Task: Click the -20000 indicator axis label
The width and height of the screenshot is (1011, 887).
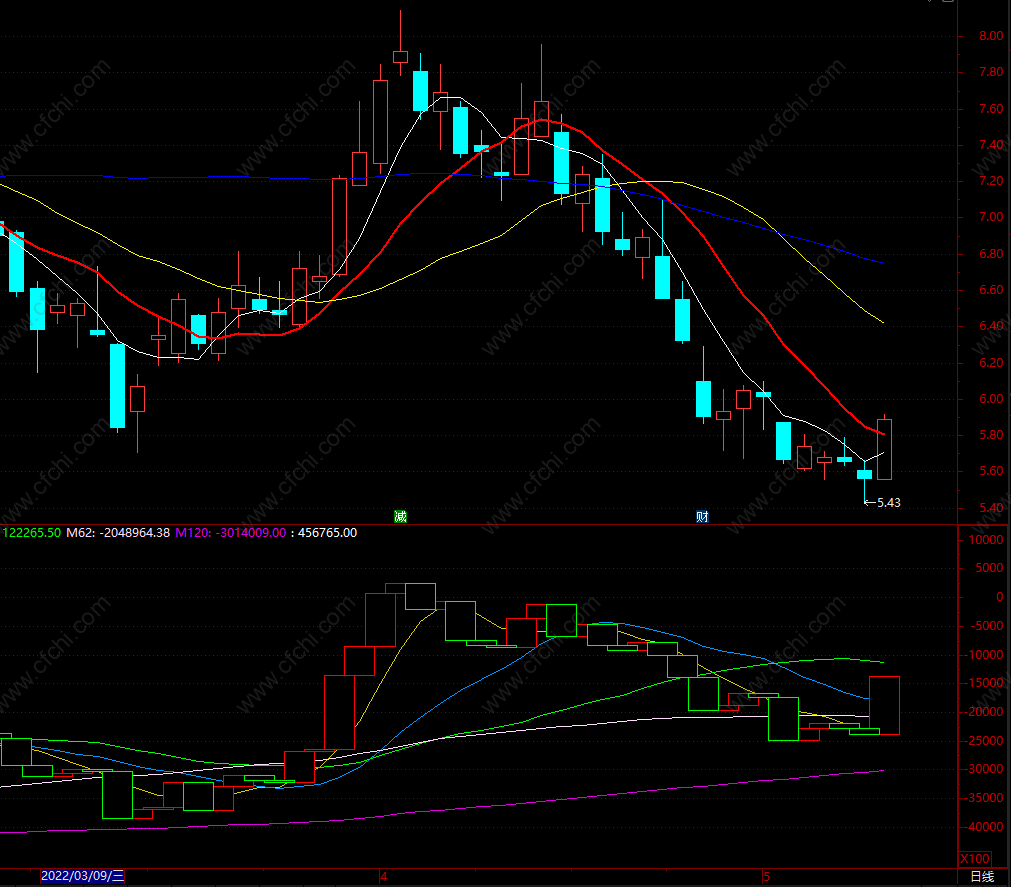Action: pyautogui.click(x=984, y=712)
